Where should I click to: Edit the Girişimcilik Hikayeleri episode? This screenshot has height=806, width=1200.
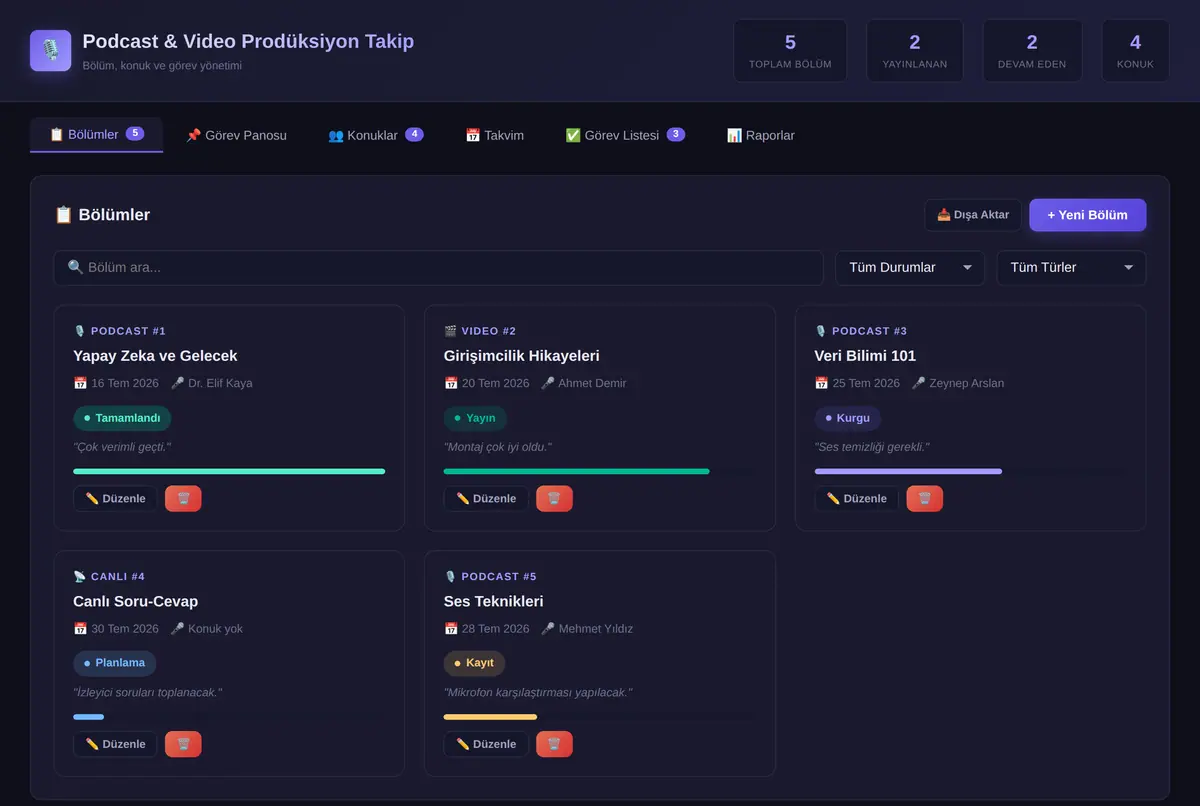click(486, 498)
